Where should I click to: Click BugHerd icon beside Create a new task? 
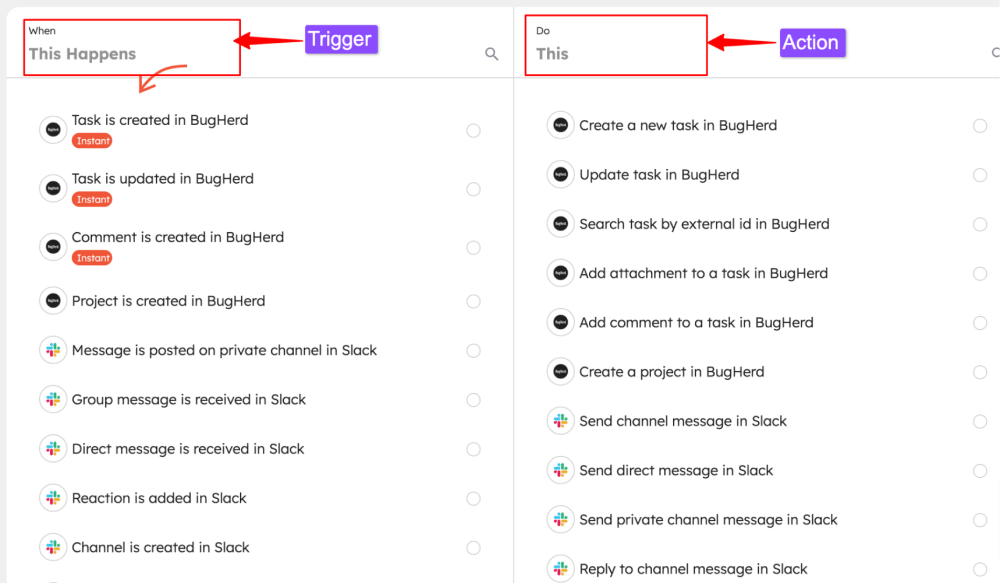(x=561, y=125)
